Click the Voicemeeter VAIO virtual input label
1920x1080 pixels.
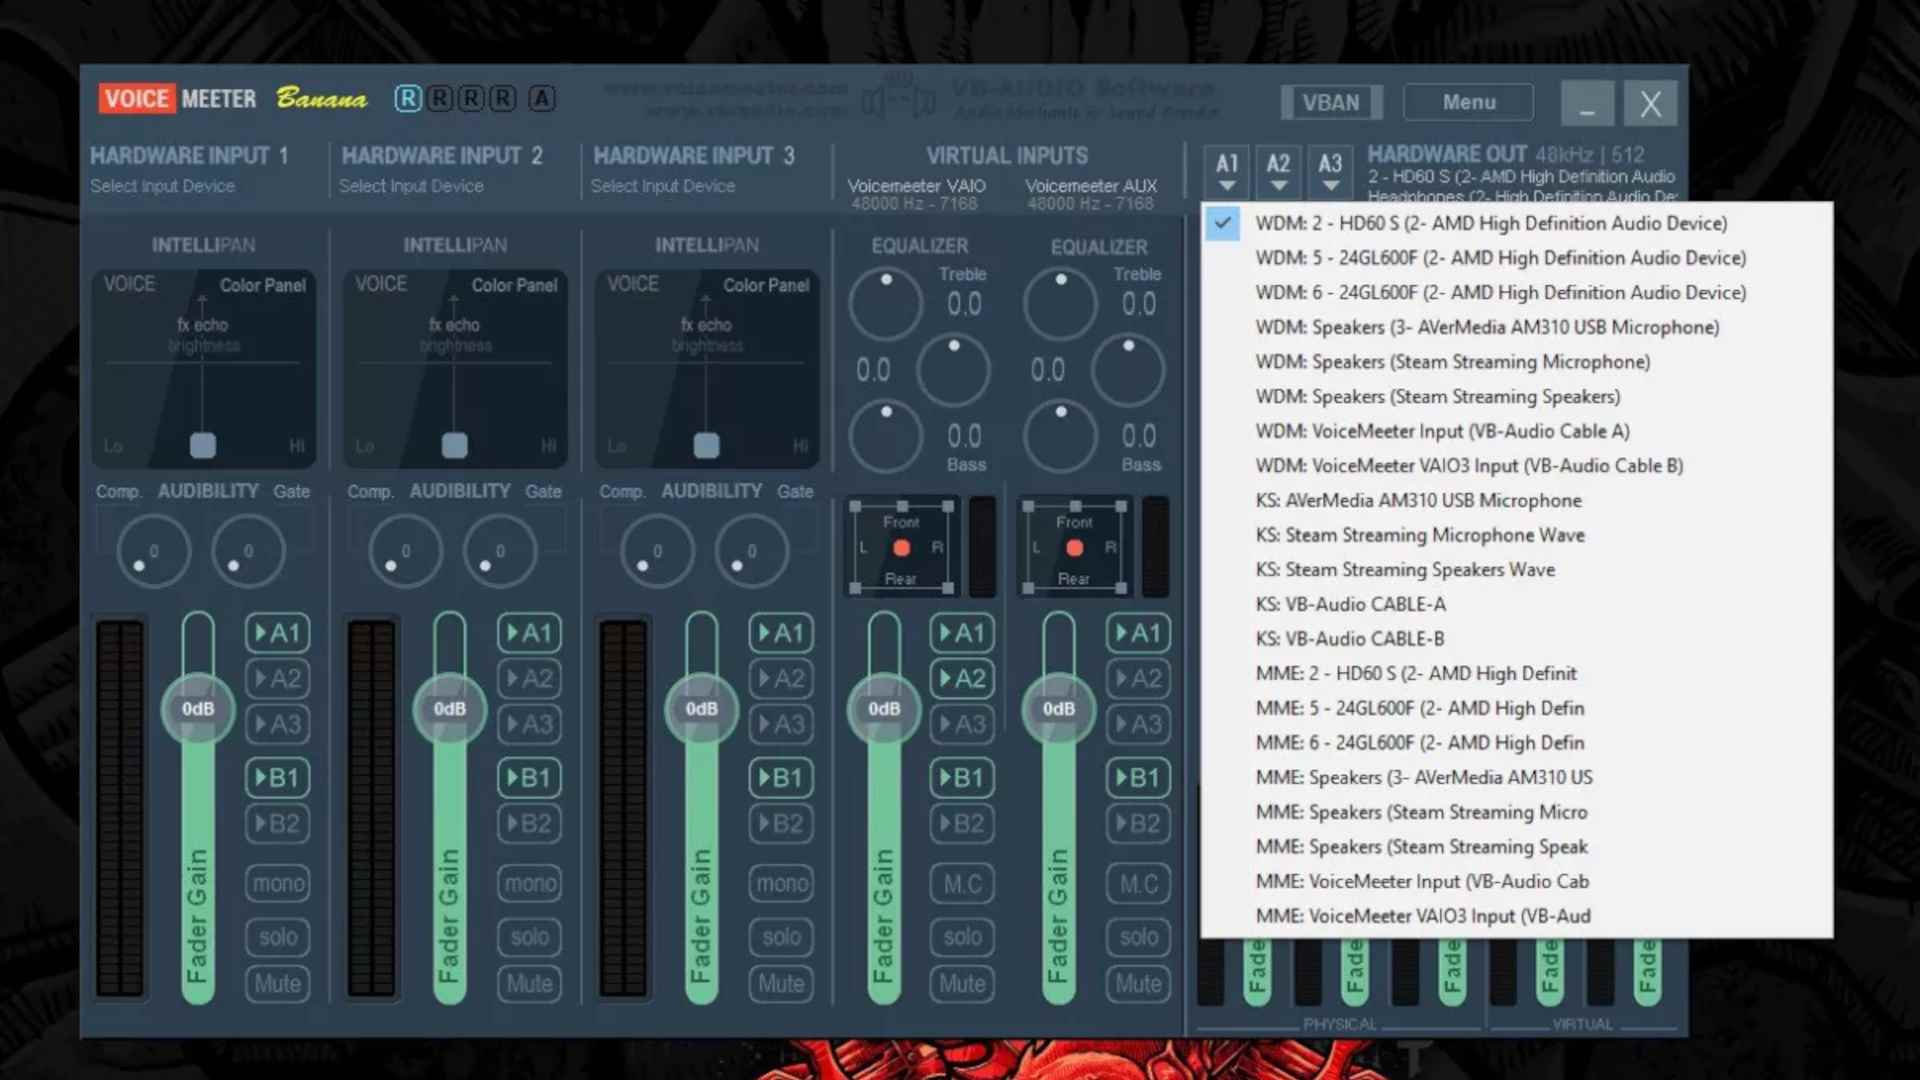[x=914, y=185]
